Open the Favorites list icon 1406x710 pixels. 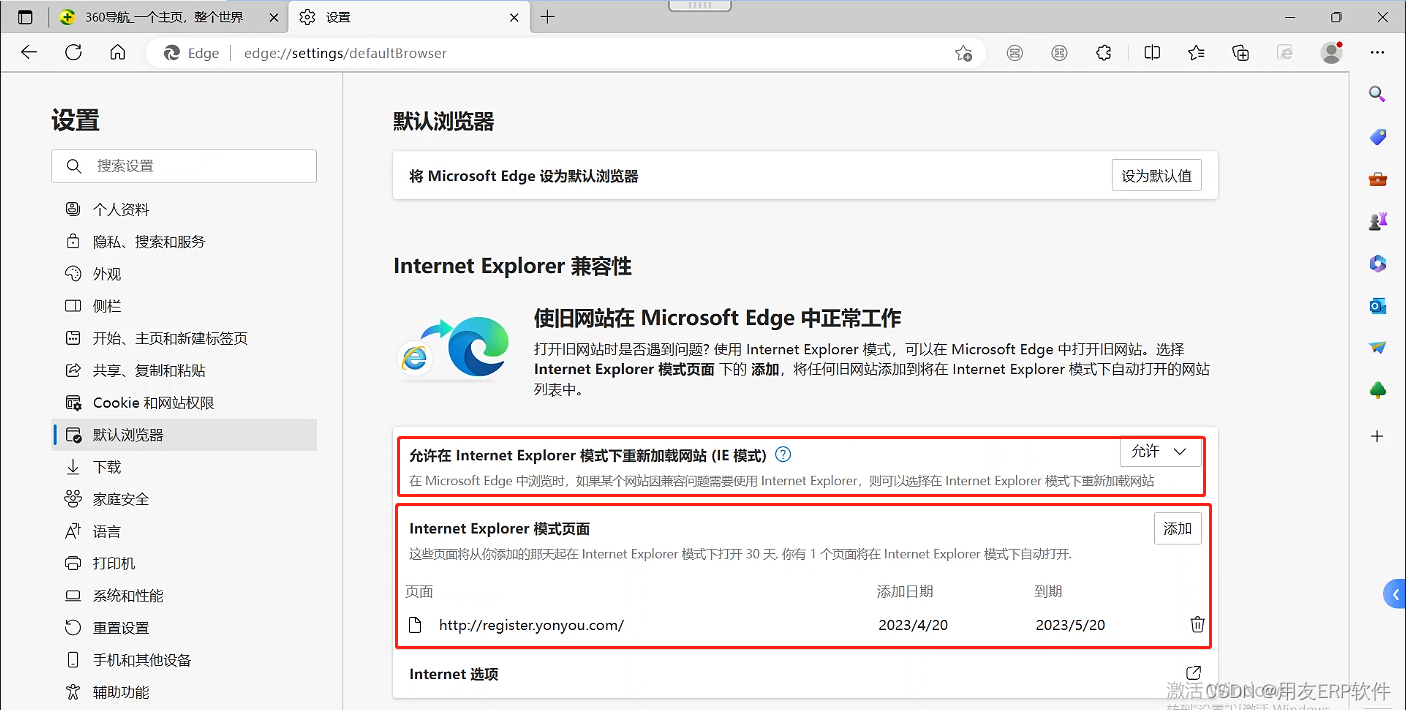coord(1196,53)
